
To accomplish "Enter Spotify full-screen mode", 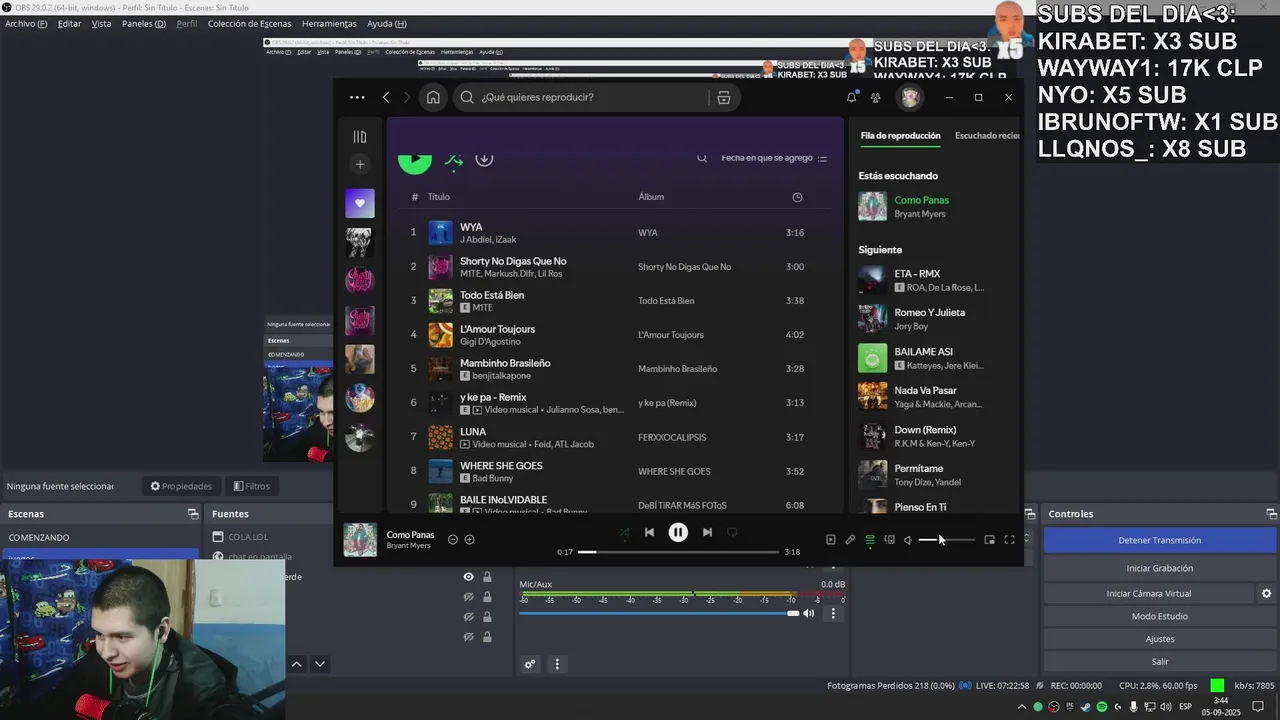I will coord(1009,540).
